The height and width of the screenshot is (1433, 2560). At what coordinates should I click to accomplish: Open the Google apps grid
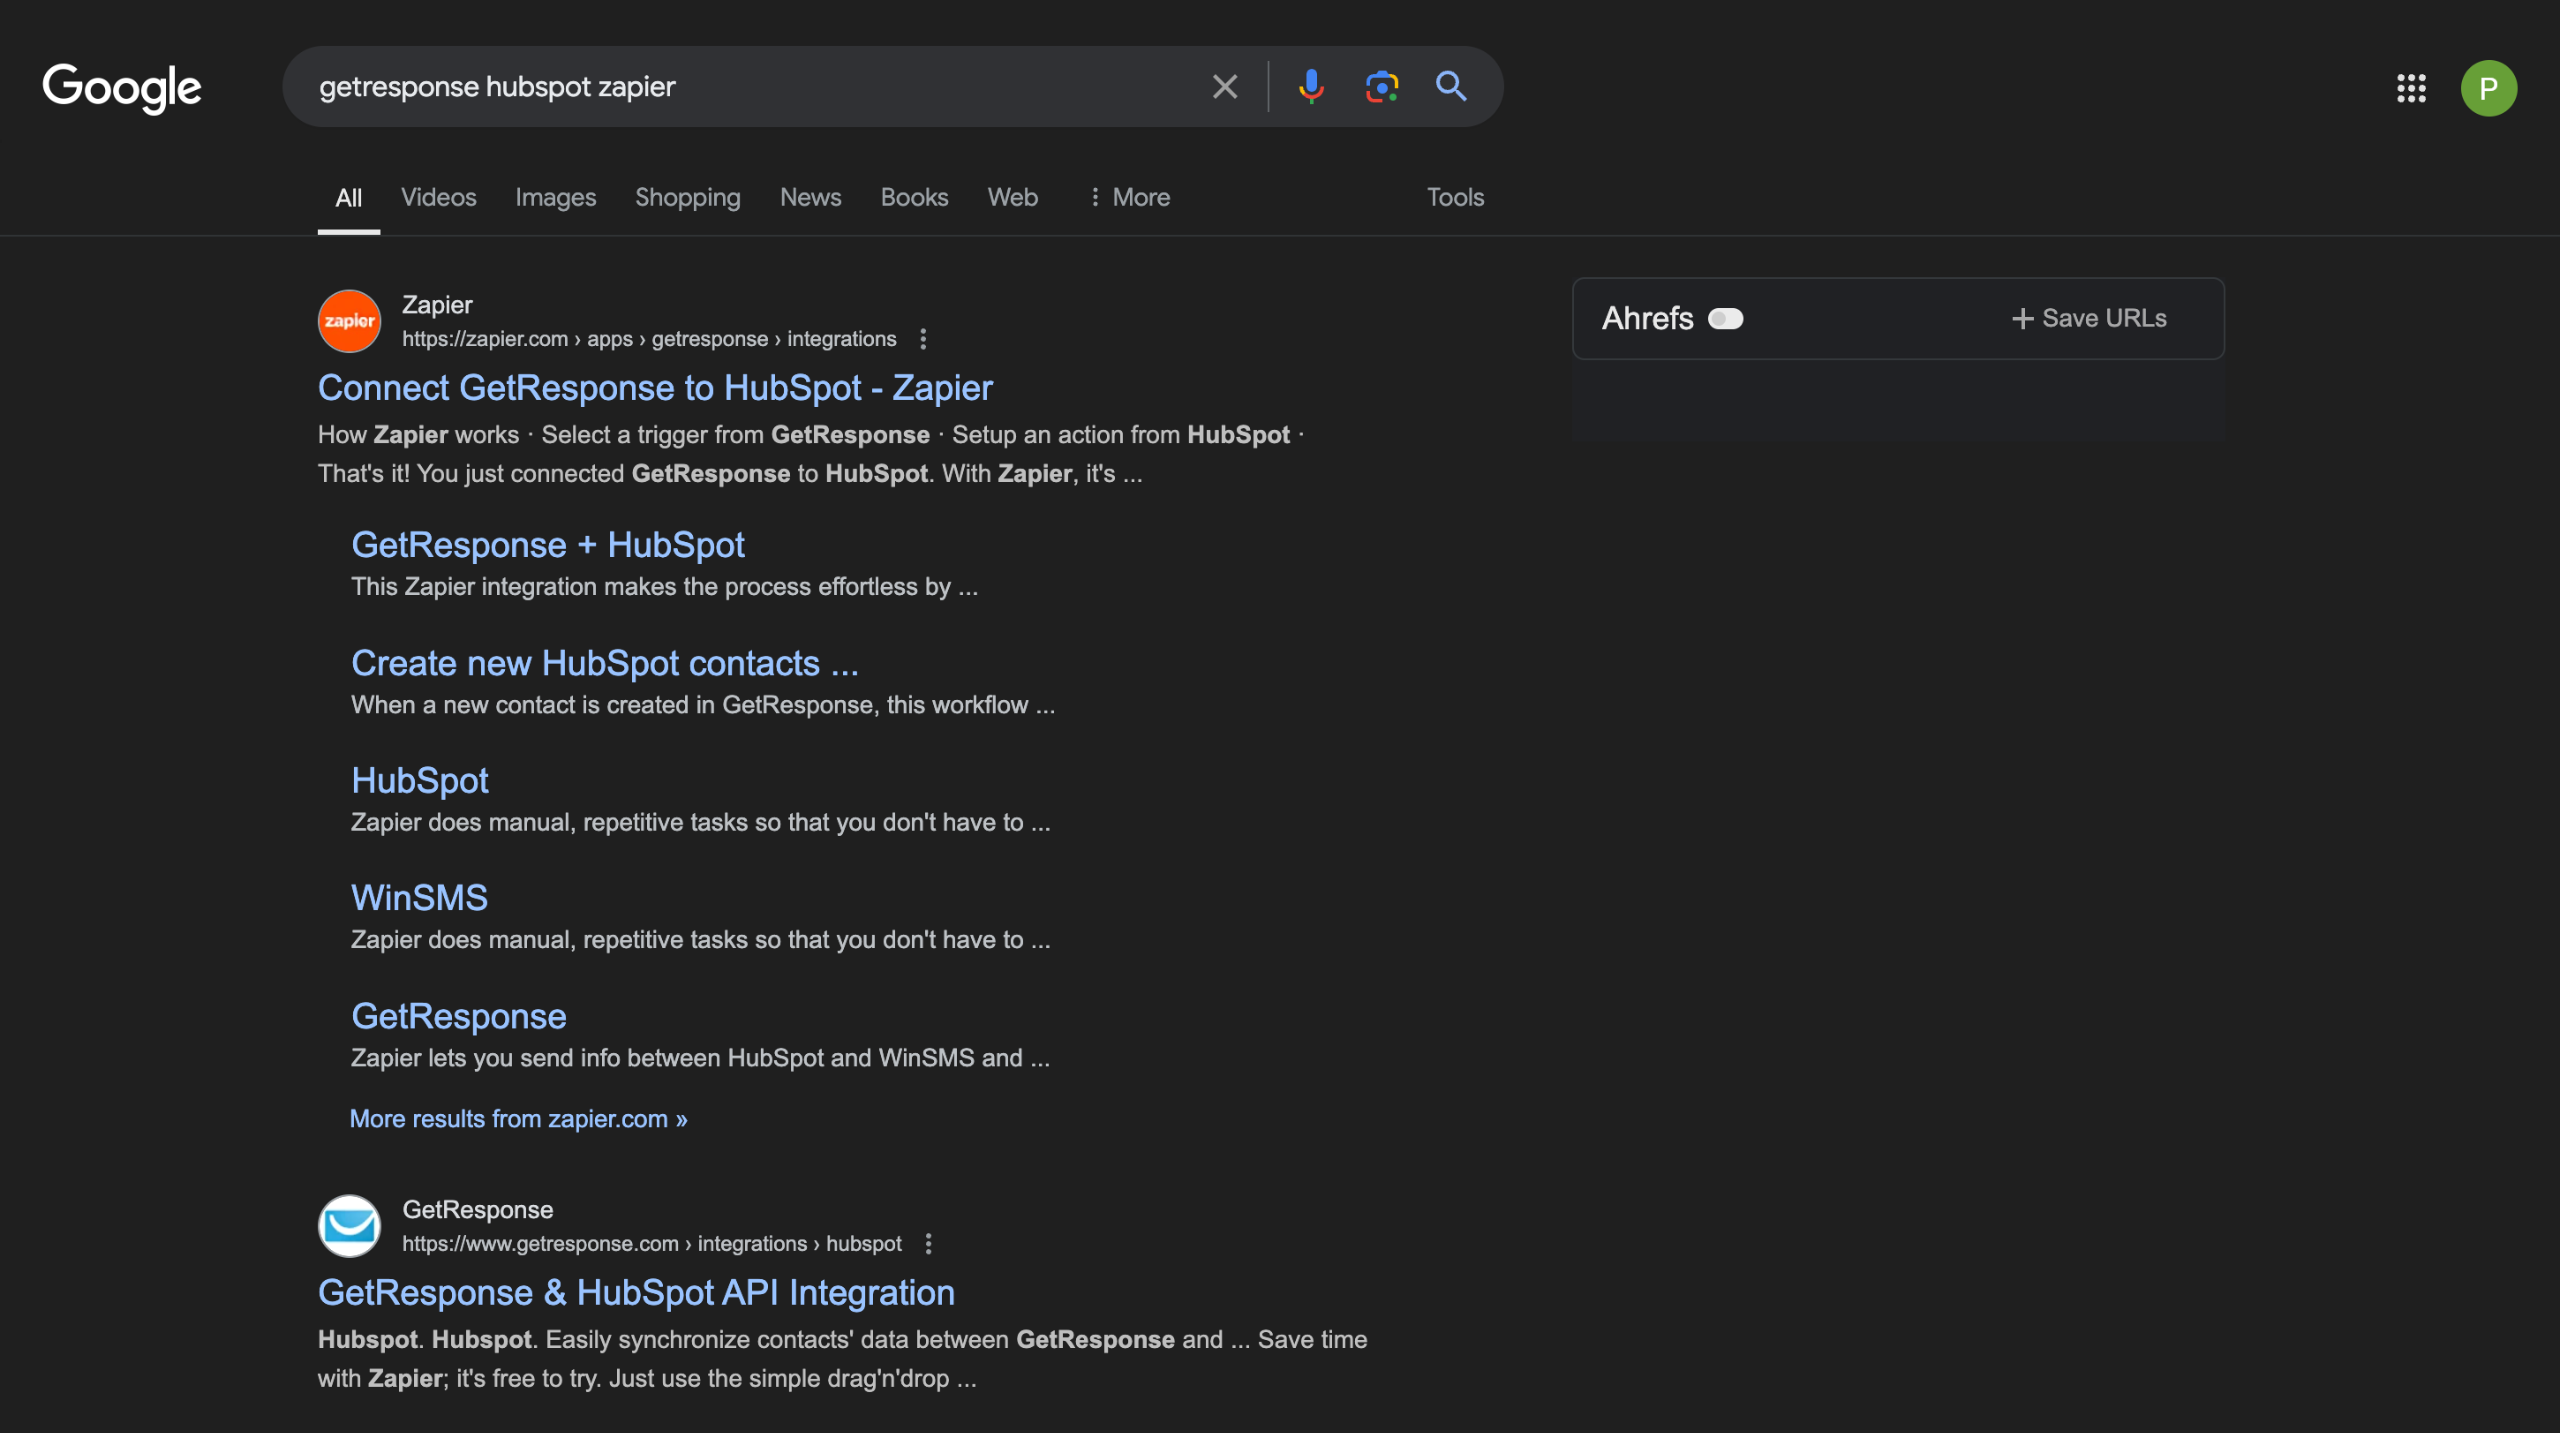[2411, 88]
